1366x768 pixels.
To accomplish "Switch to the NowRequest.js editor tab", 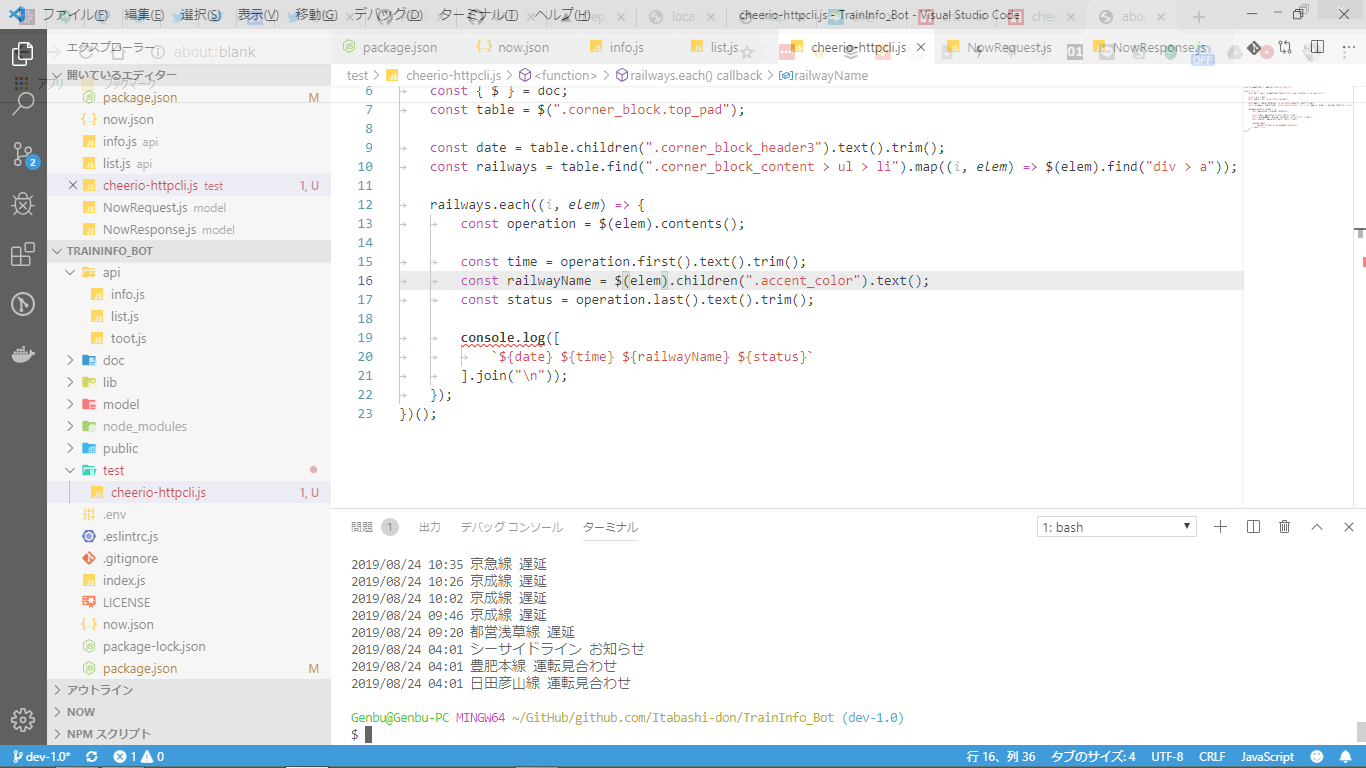I will 1008,48.
